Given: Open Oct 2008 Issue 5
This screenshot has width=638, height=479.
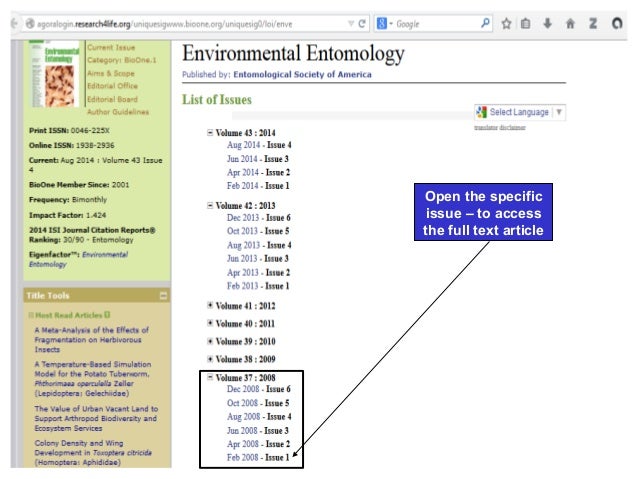Looking at the screenshot, I should (x=258, y=403).
